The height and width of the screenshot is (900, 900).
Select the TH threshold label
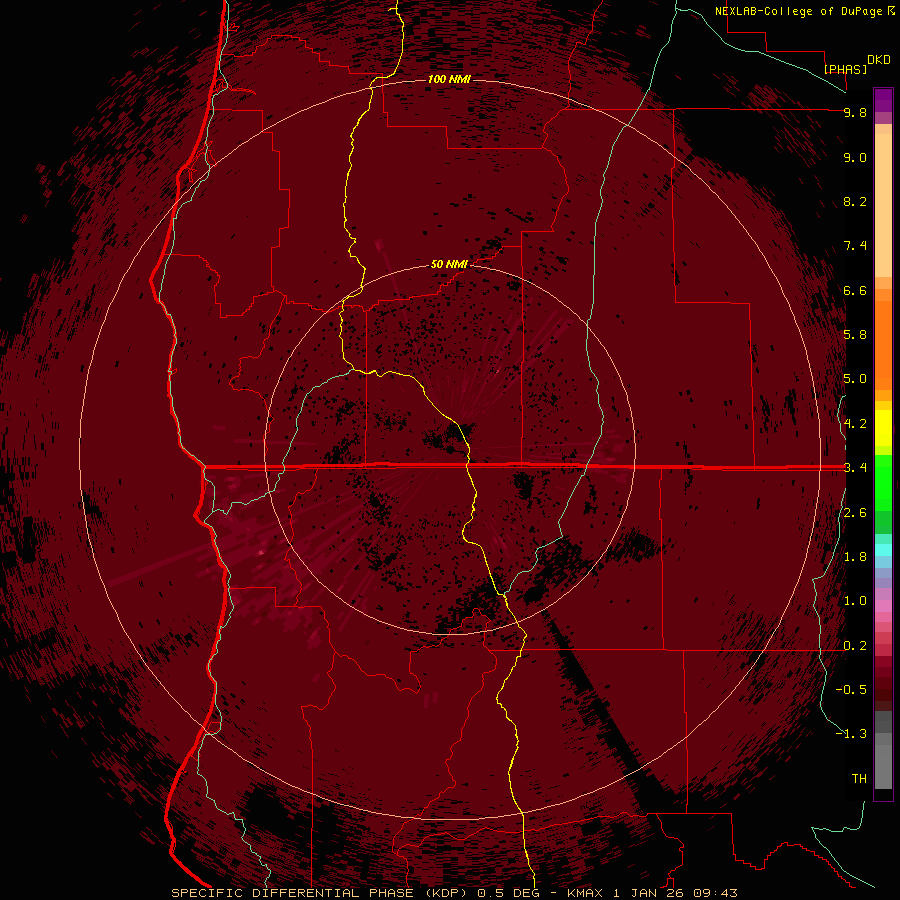pyautogui.click(x=859, y=779)
